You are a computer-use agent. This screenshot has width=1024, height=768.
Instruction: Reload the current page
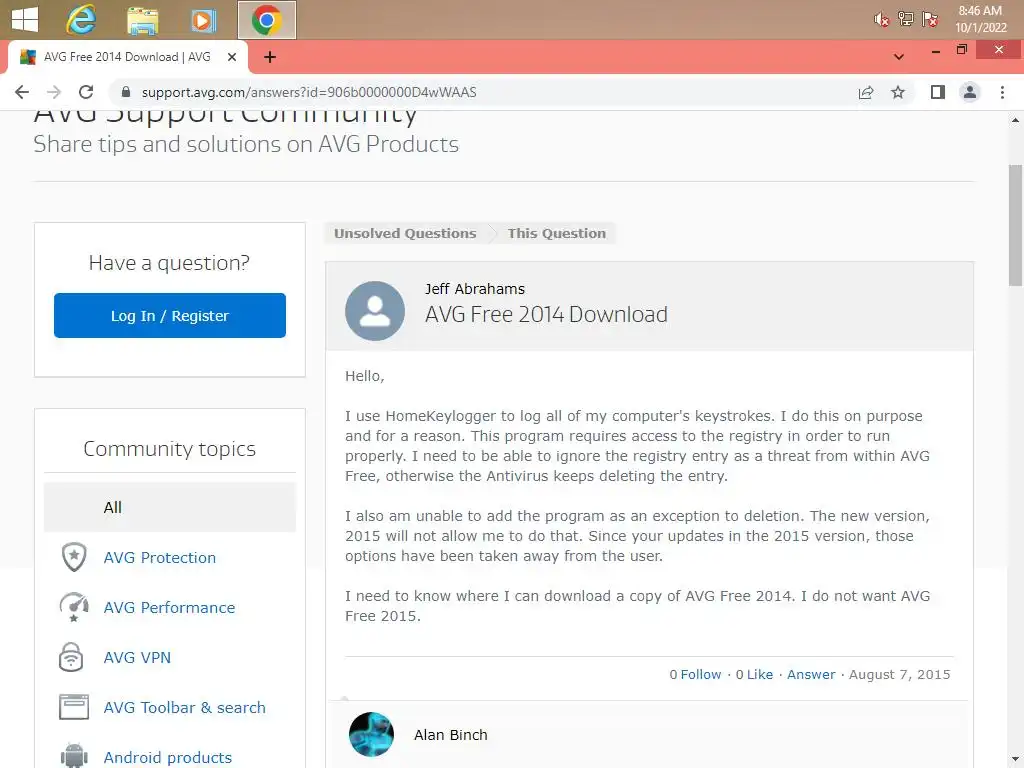[86, 92]
